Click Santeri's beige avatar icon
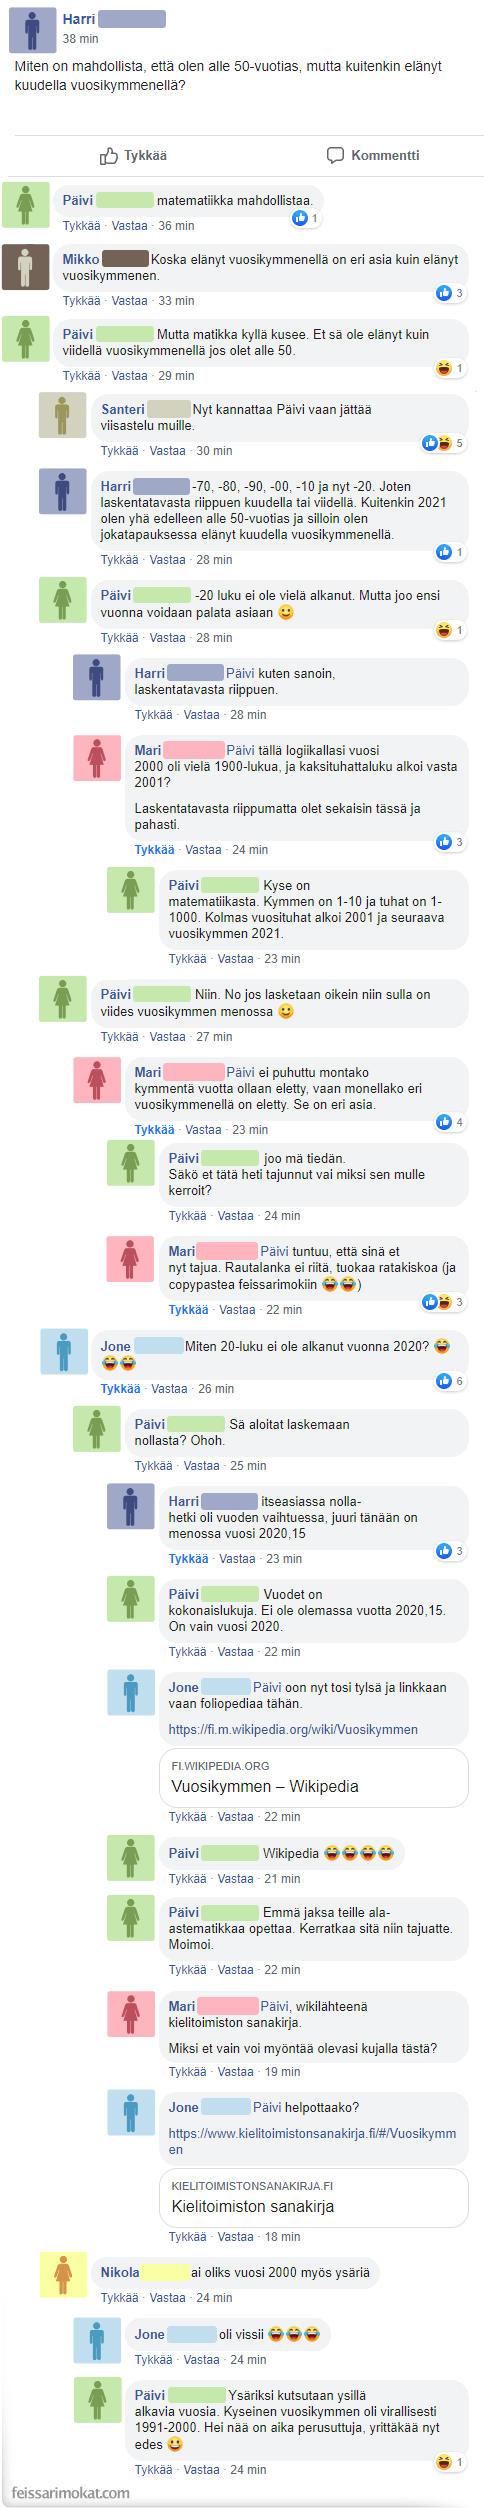 tap(62, 414)
